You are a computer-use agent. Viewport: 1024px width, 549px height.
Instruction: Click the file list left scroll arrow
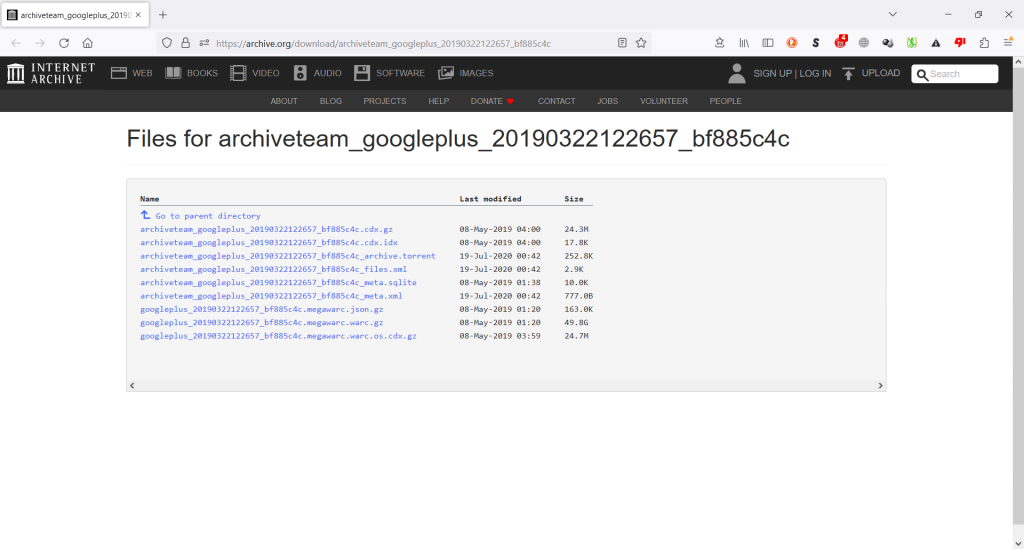click(133, 386)
